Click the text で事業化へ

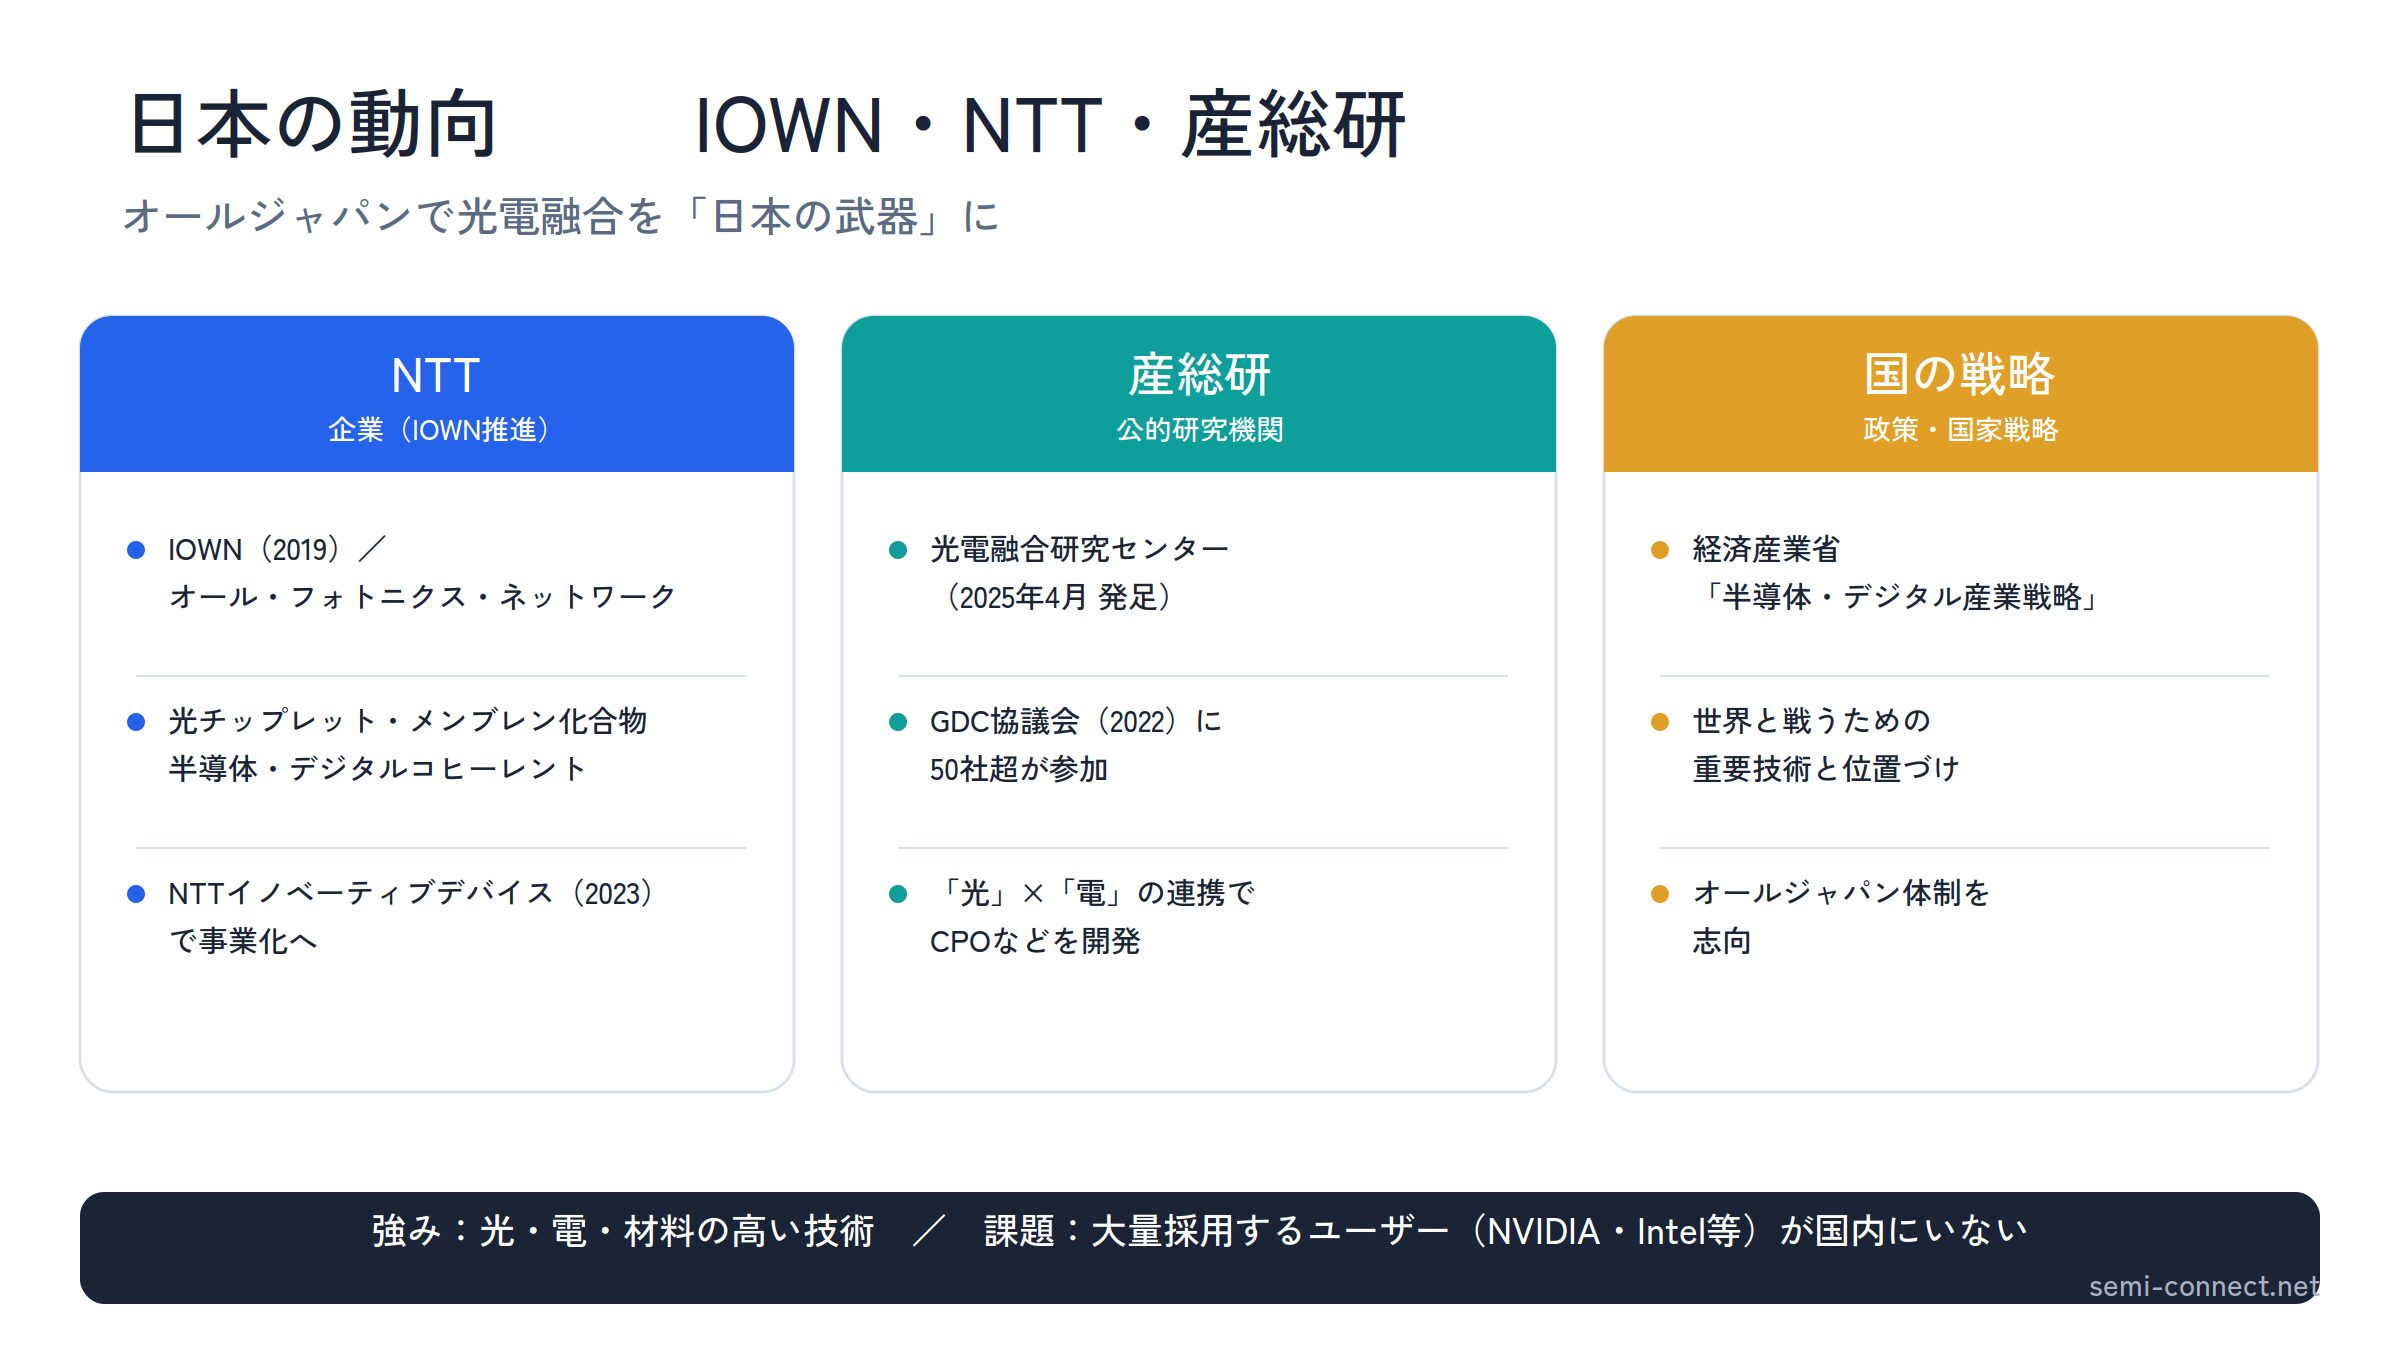point(243,941)
